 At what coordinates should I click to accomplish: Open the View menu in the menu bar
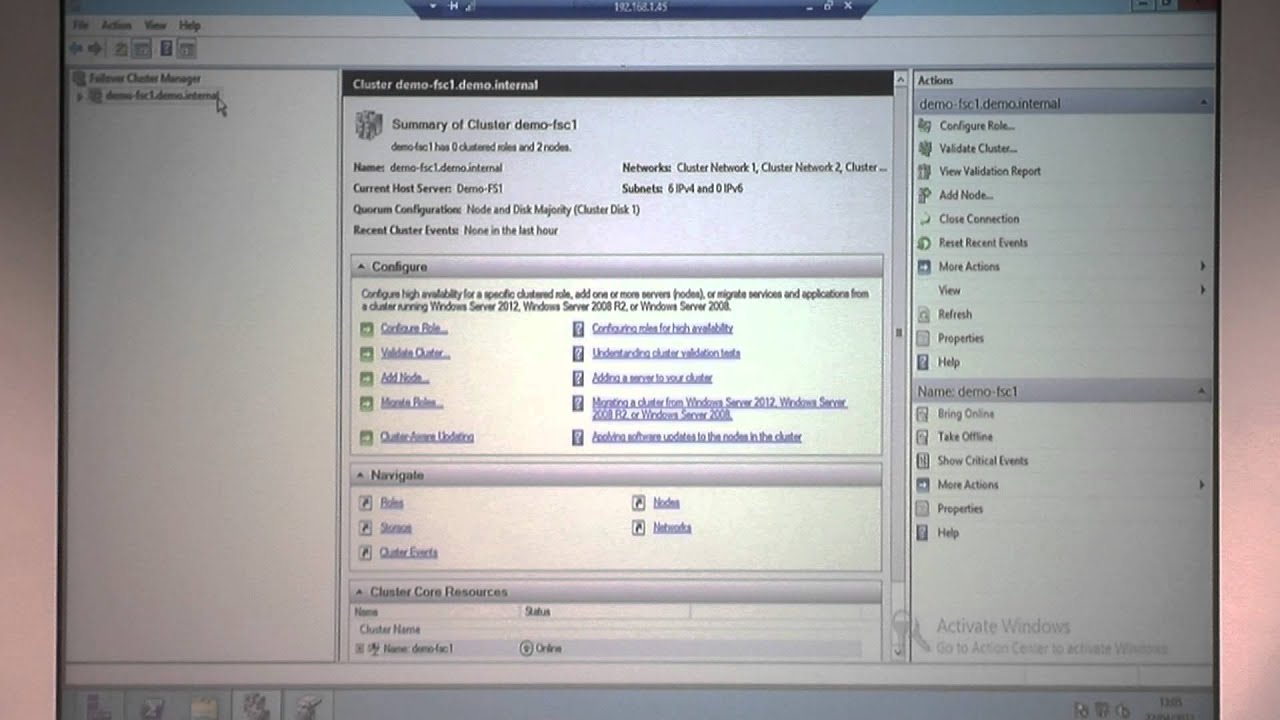click(155, 25)
